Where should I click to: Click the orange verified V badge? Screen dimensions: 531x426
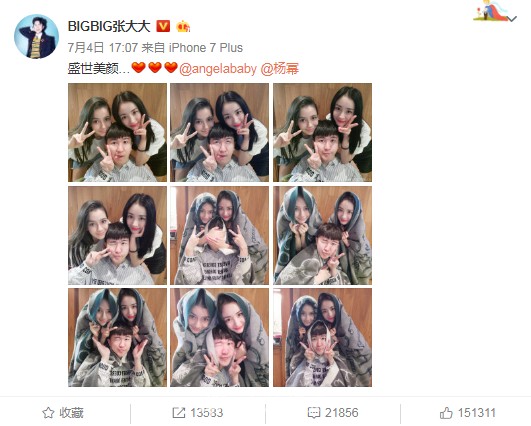tap(163, 26)
